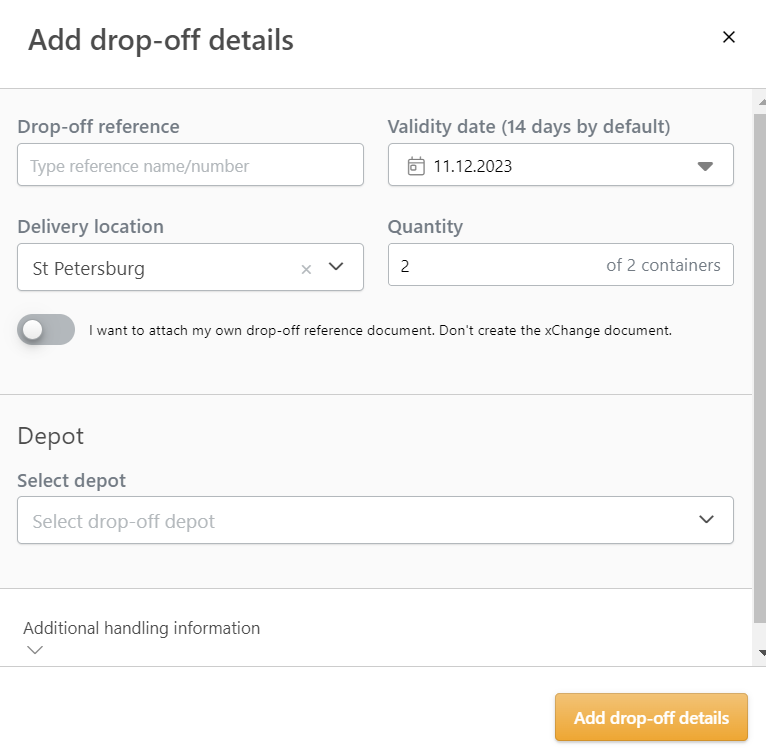Click the 11.12.2023 validity date value

[473, 167]
